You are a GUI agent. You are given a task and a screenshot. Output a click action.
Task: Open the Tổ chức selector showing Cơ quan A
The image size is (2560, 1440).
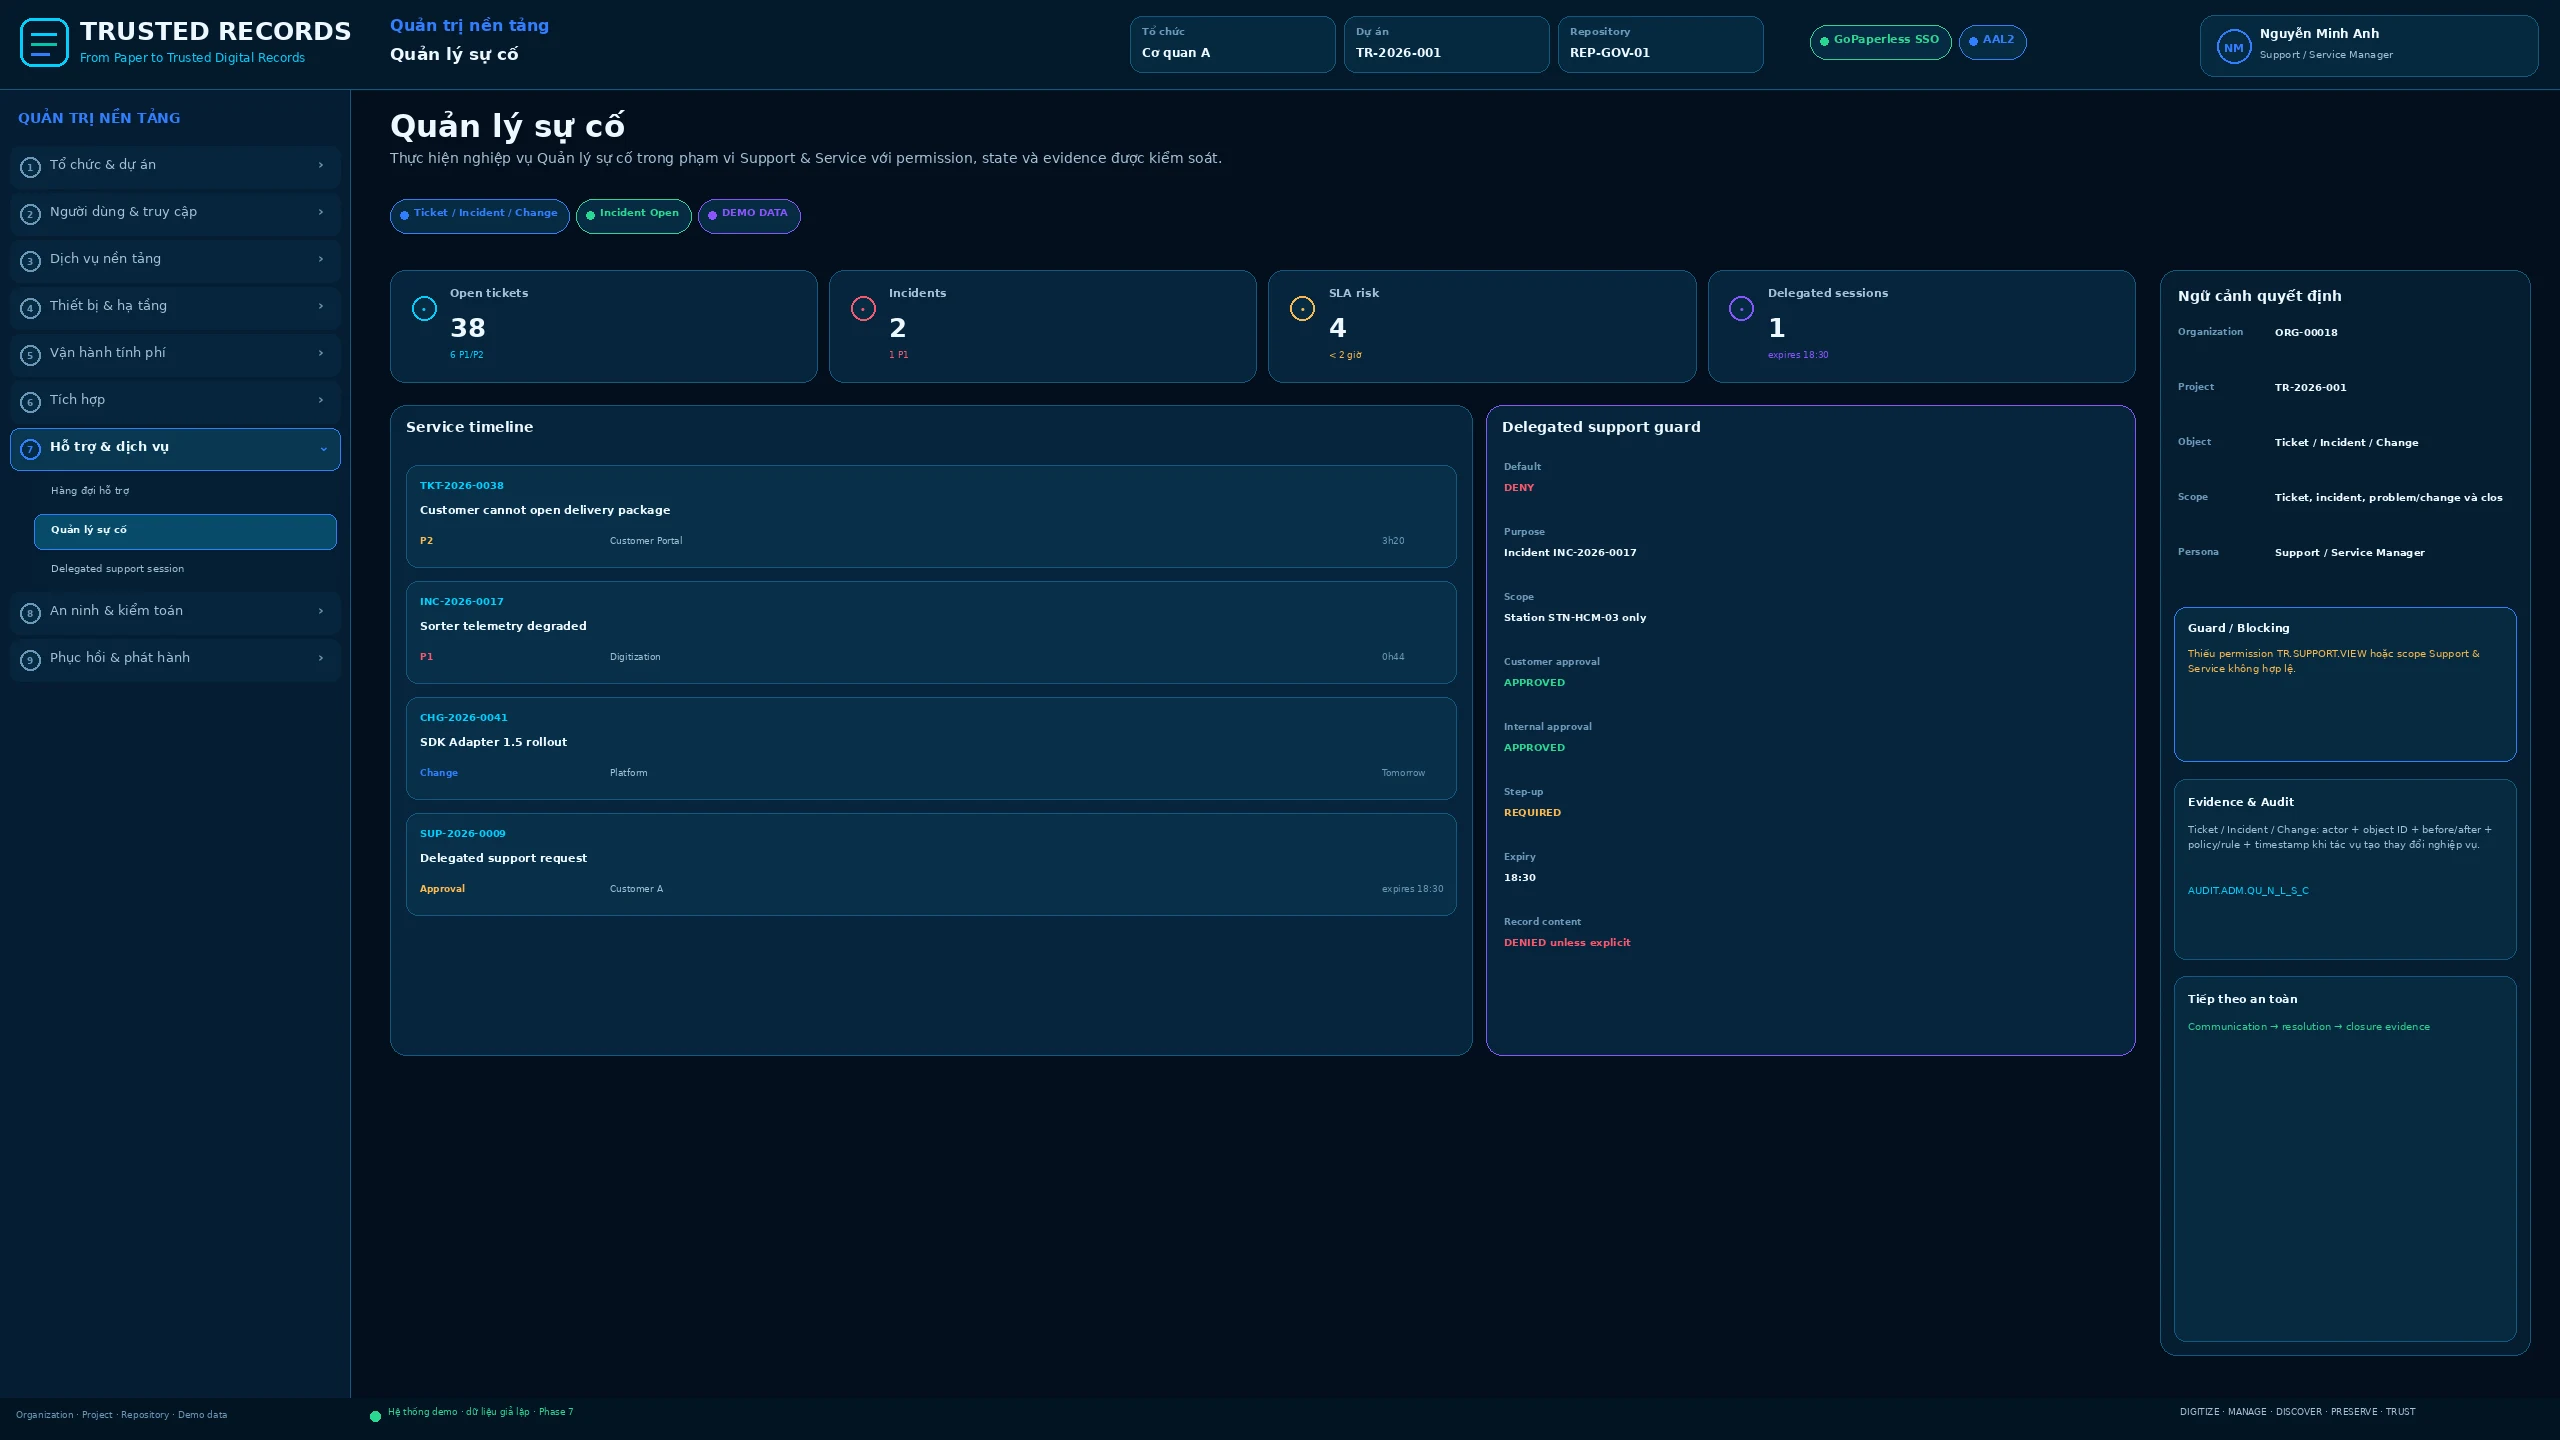[x=1232, y=44]
